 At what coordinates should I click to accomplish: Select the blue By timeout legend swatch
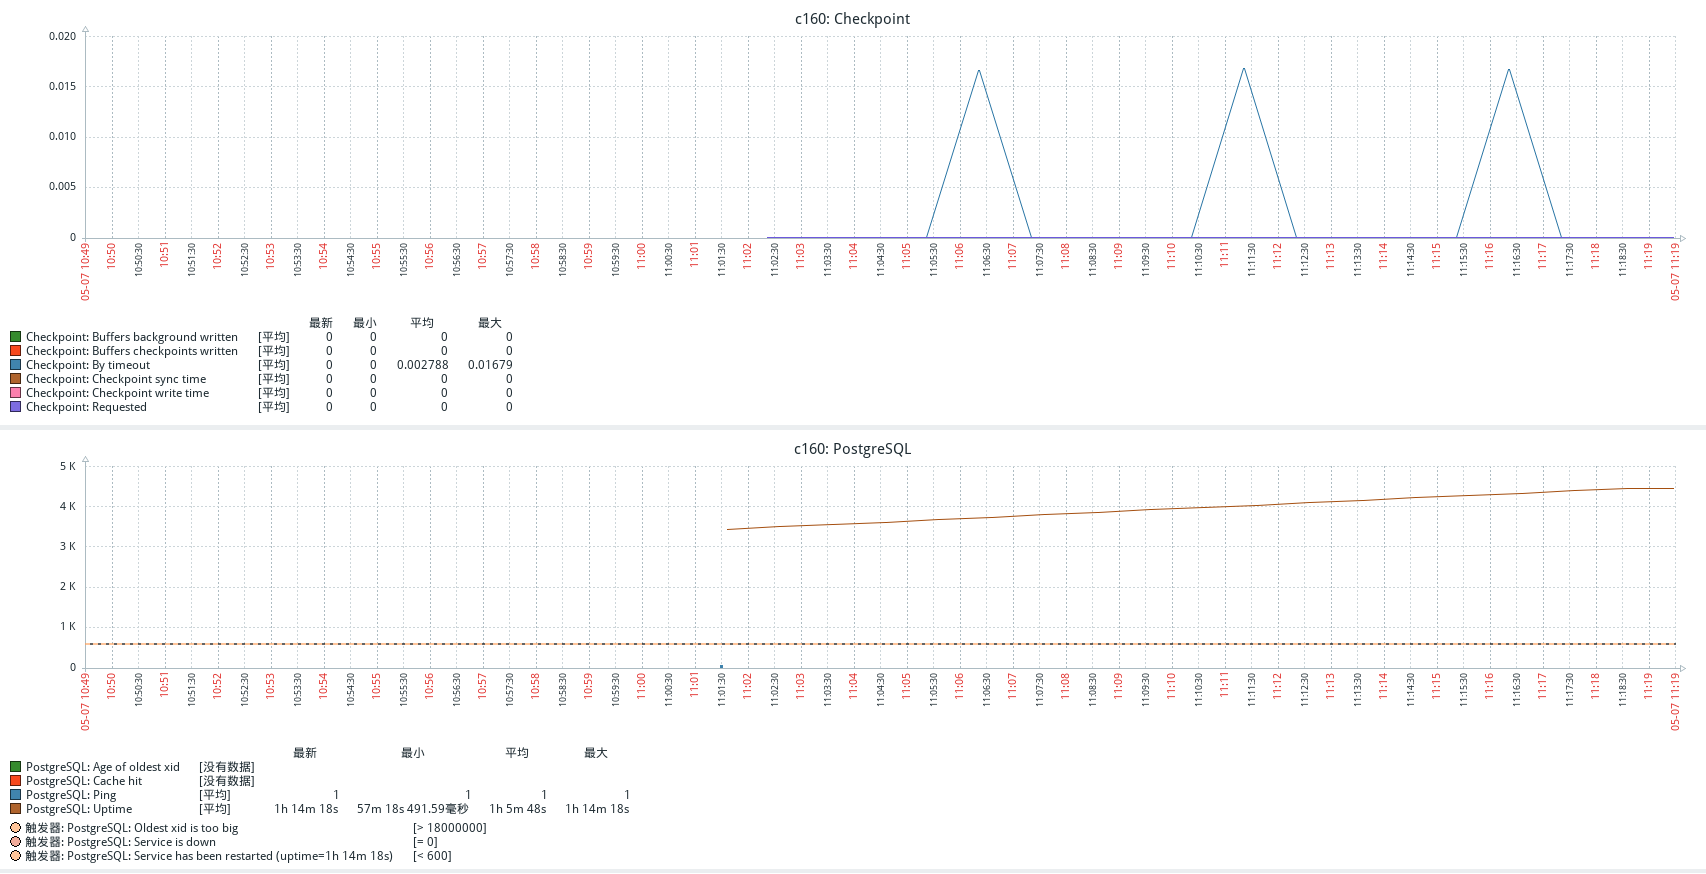pos(16,365)
